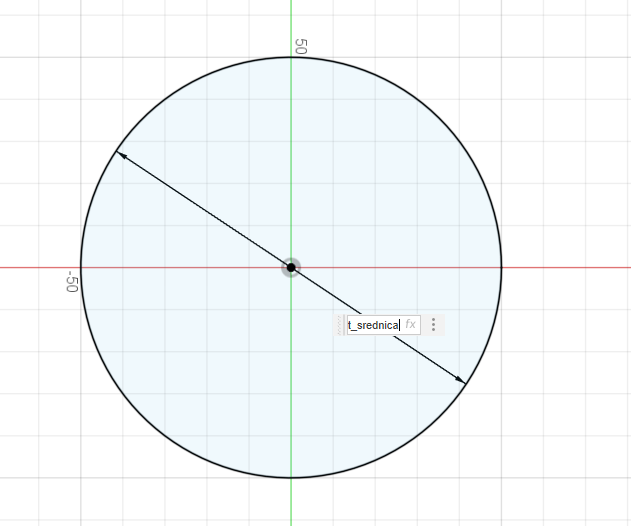Select the rightmost point of the circle edge

click(x=501, y=267)
